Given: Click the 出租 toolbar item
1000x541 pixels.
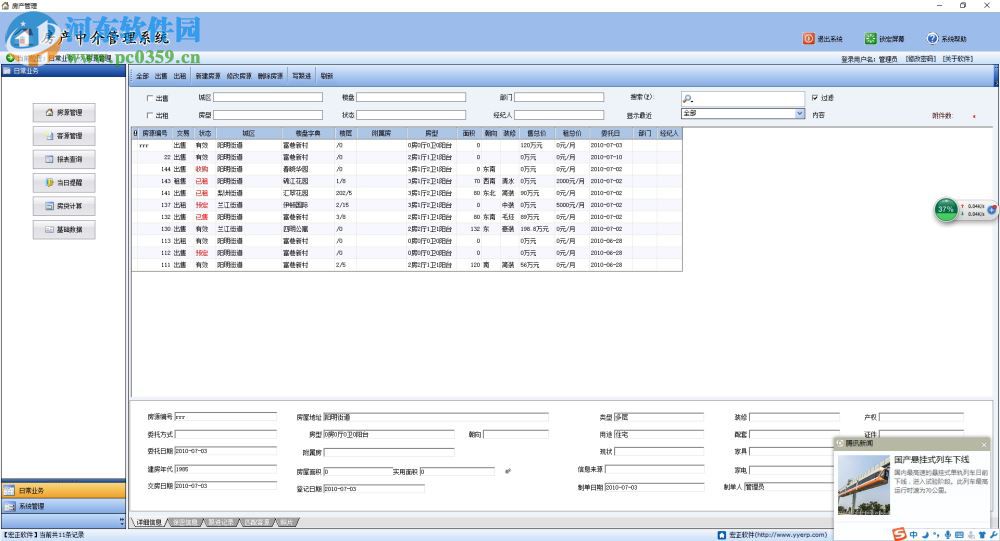Looking at the screenshot, I should (180, 76).
